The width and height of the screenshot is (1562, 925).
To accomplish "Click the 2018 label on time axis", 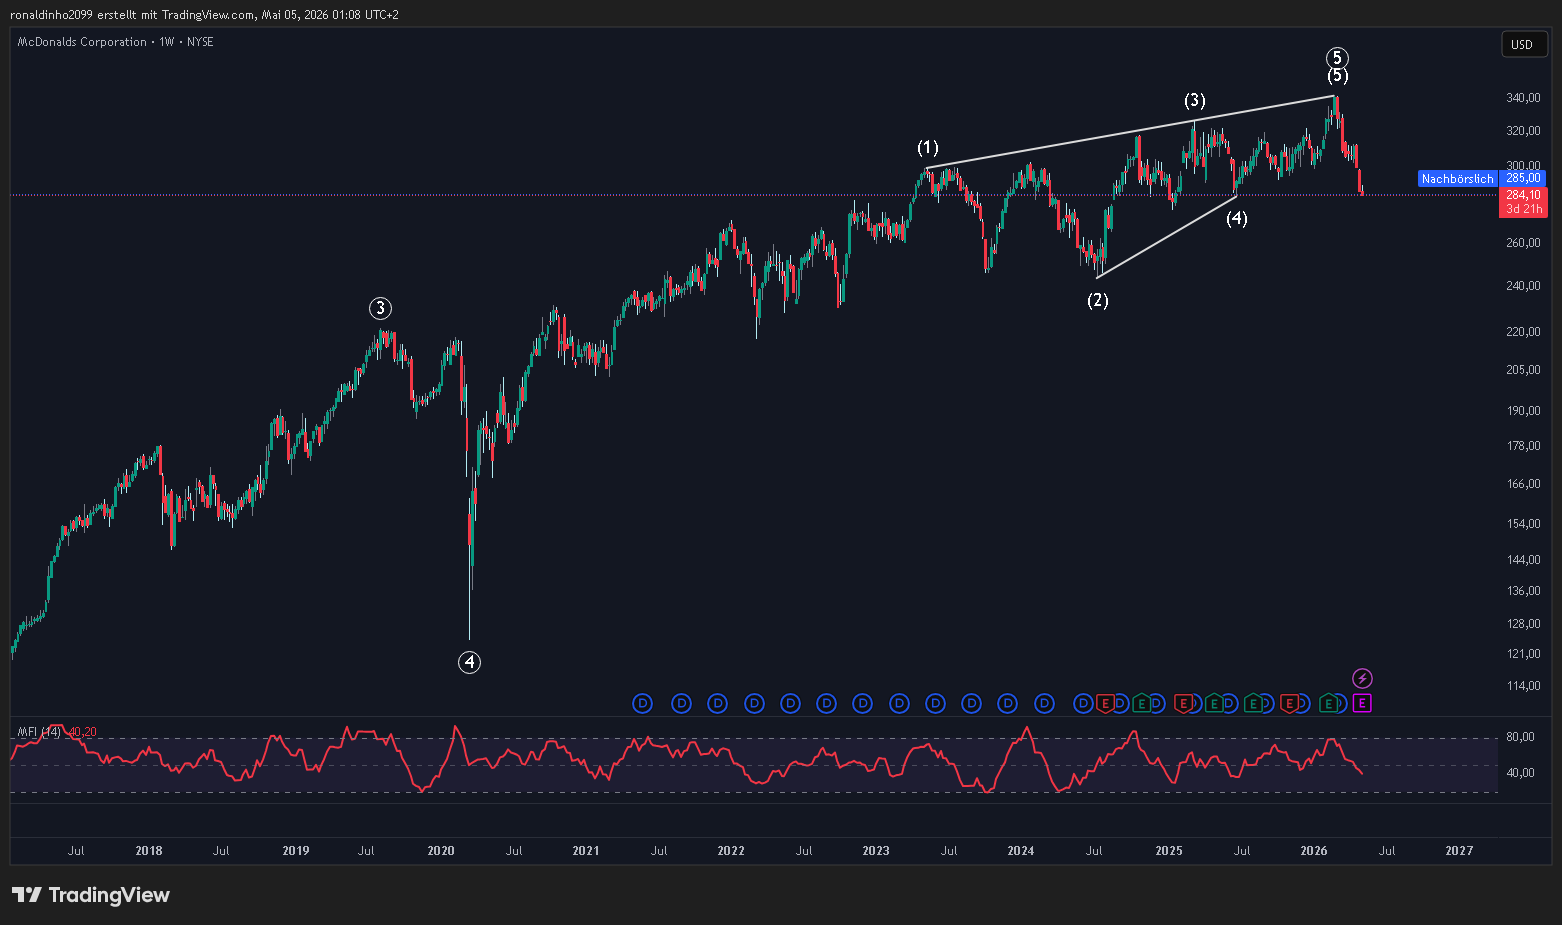I will 149,851.
